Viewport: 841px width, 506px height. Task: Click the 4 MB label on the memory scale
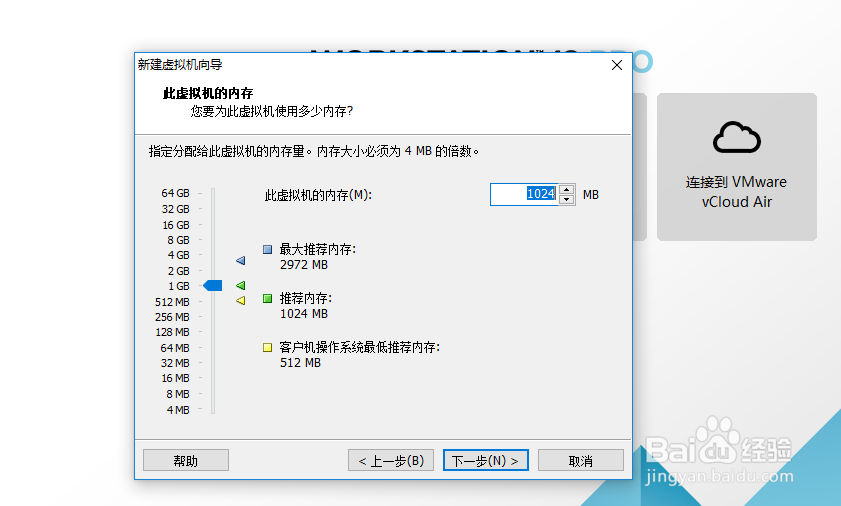click(x=178, y=410)
